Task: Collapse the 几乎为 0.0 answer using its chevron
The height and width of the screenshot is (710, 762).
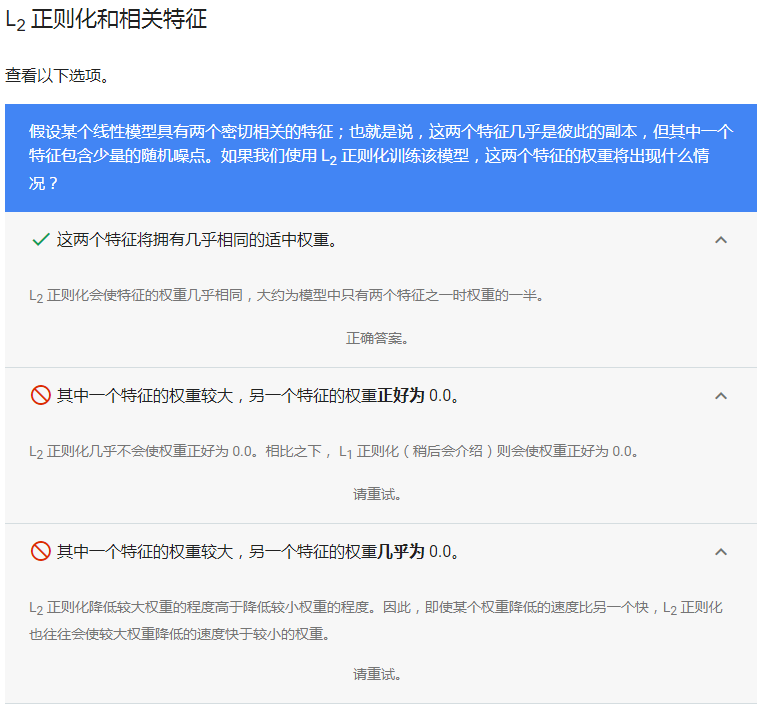Action: click(721, 552)
